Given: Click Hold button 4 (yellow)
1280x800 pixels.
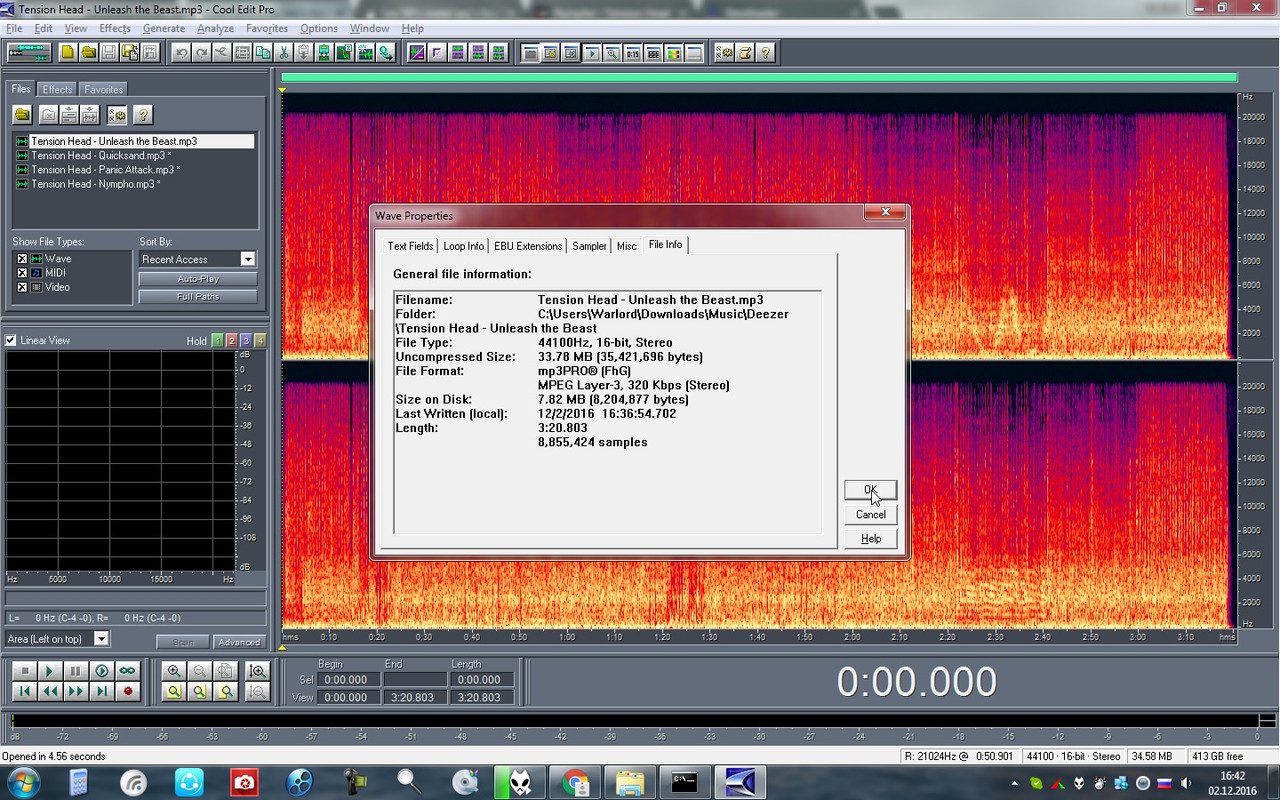Looking at the screenshot, I should tap(260, 340).
